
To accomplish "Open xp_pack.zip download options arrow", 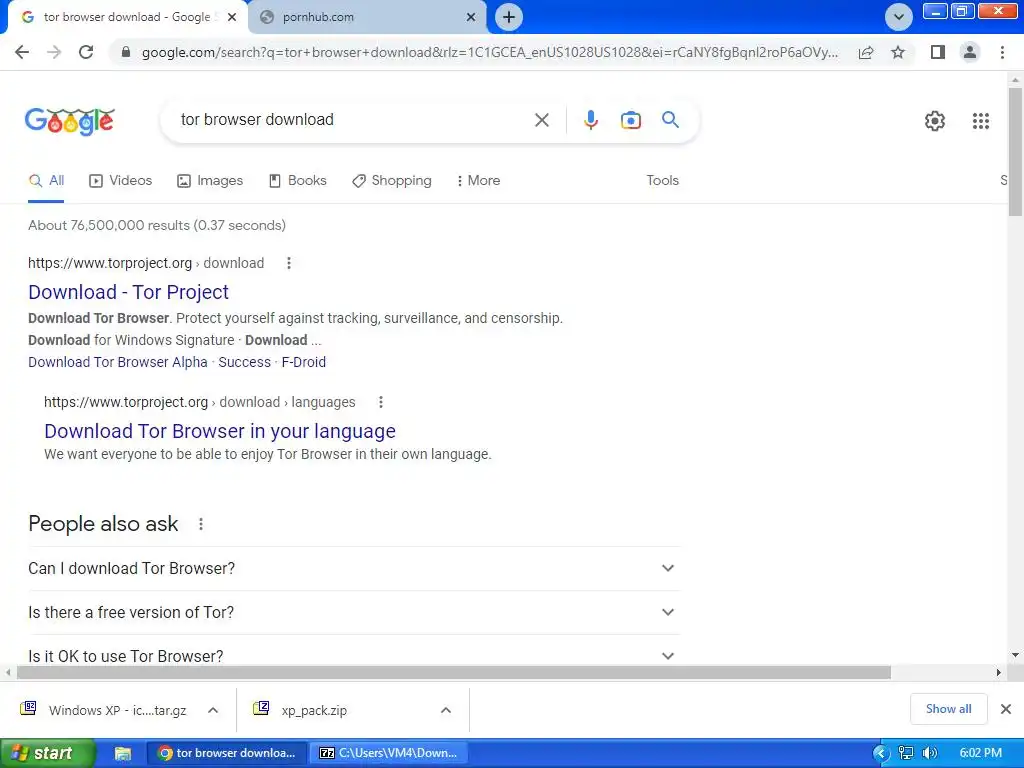I will (x=446, y=711).
